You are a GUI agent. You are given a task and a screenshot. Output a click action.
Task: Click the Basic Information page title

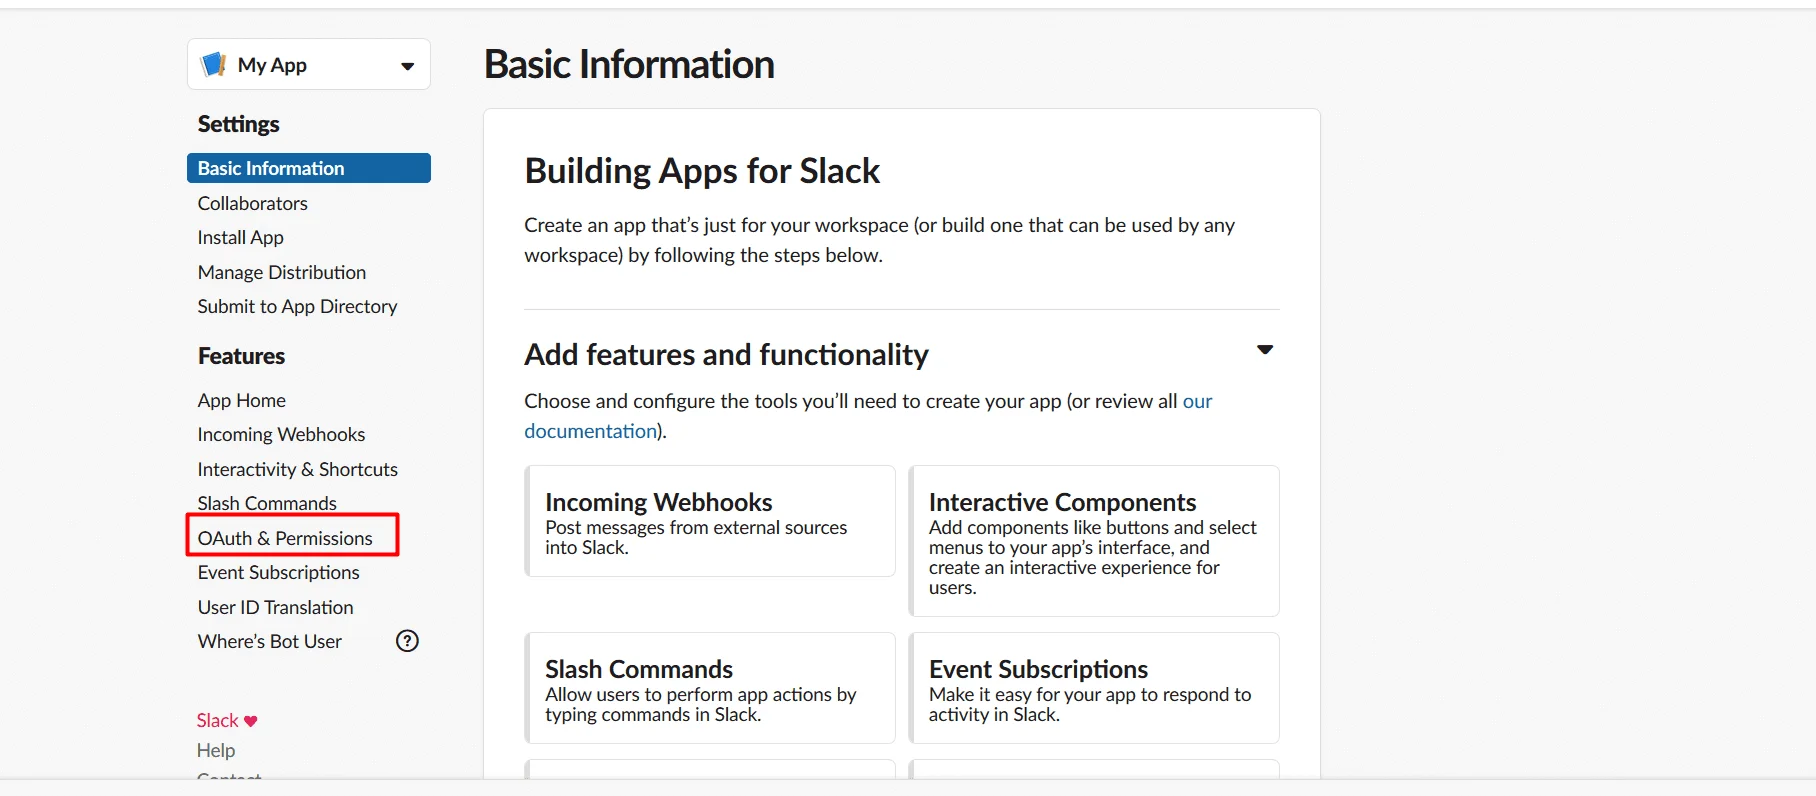tap(629, 64)
